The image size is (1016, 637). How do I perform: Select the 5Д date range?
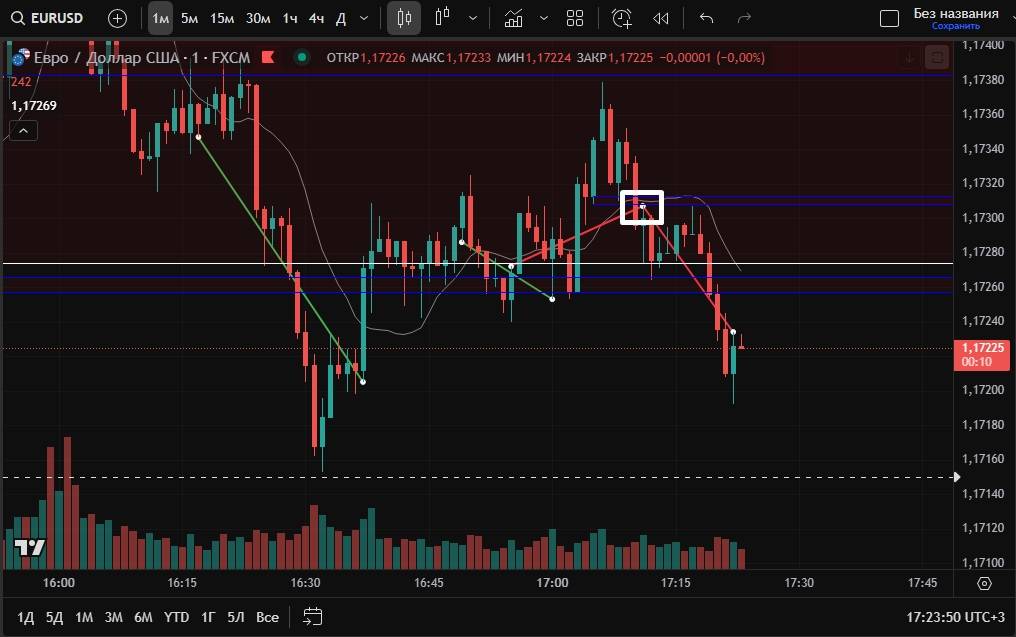pyautogui.click(x=54, y=617)
